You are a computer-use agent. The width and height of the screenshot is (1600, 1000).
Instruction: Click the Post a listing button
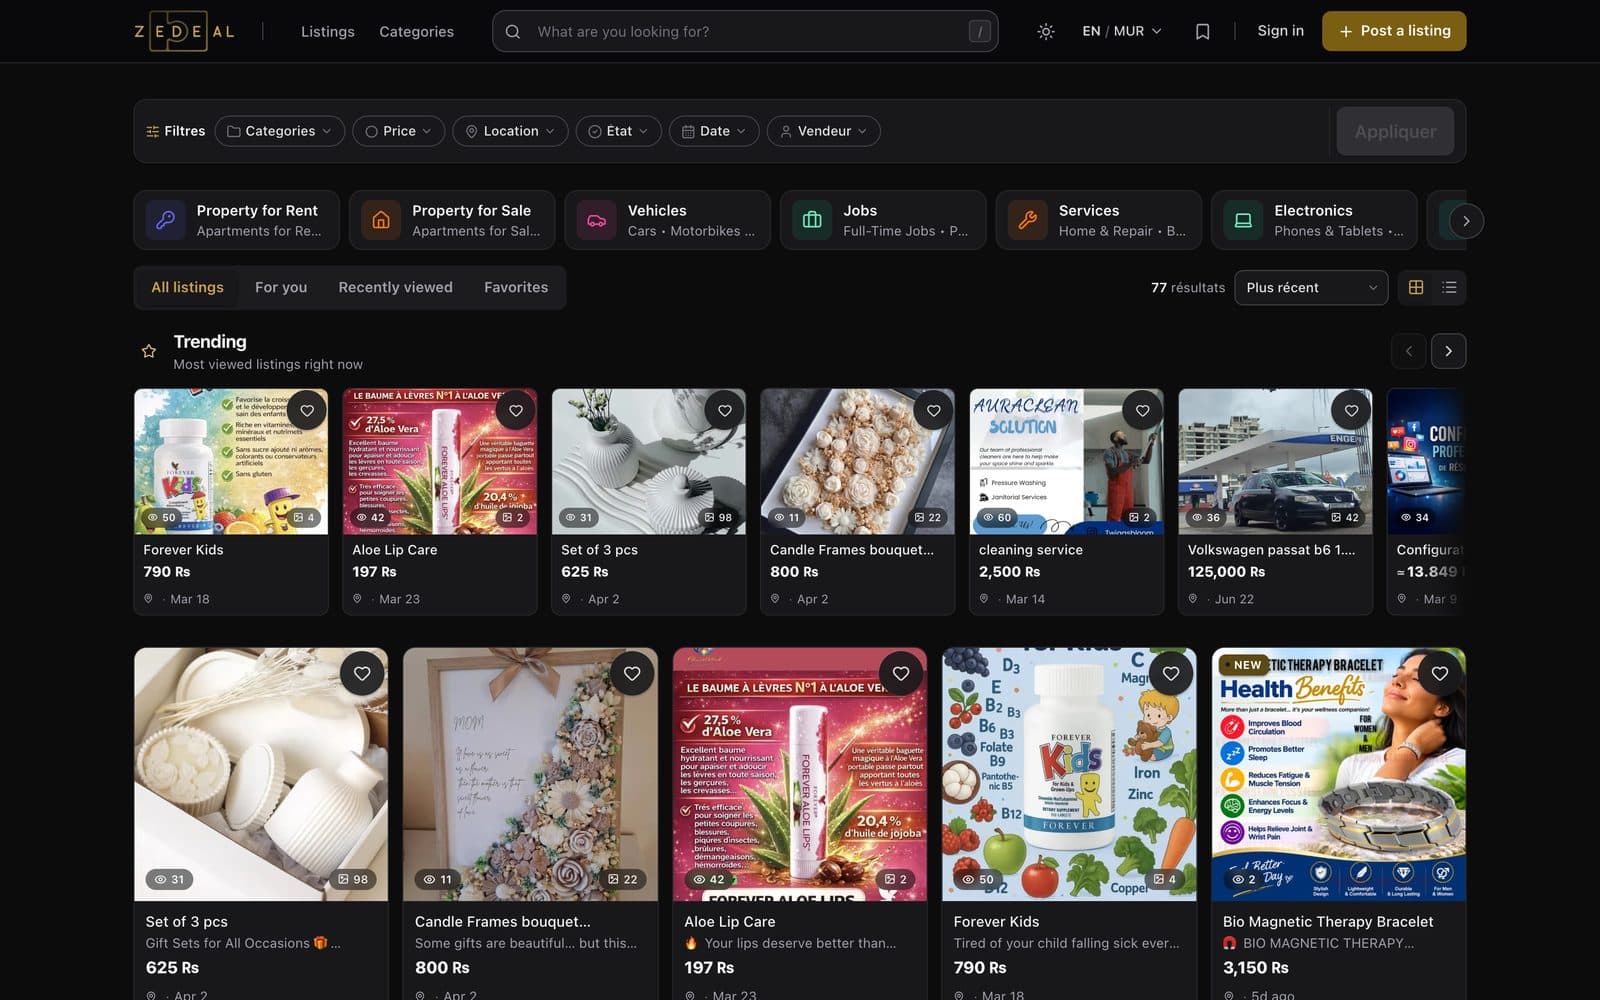click(1394, 31)
